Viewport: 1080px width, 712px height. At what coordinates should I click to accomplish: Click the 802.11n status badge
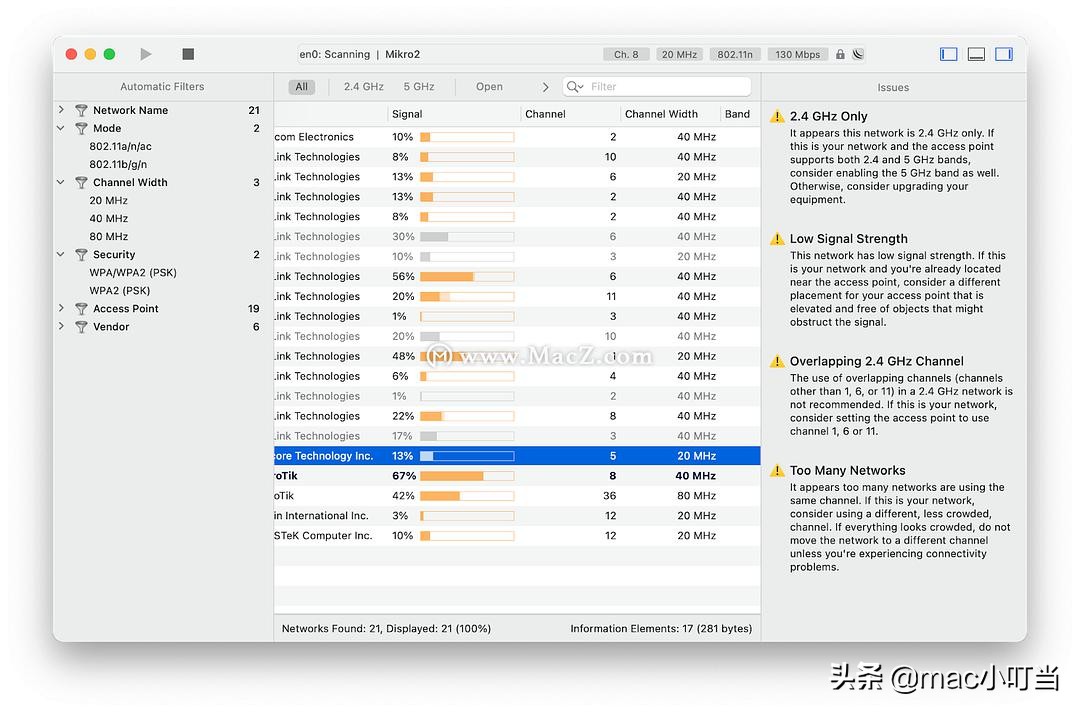point(735,54)
